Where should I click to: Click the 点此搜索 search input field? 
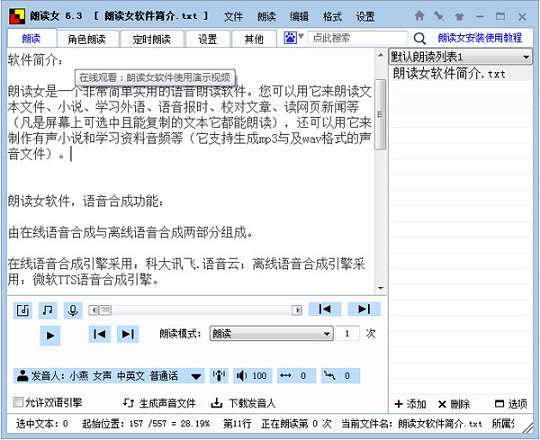tap(357, 38)
